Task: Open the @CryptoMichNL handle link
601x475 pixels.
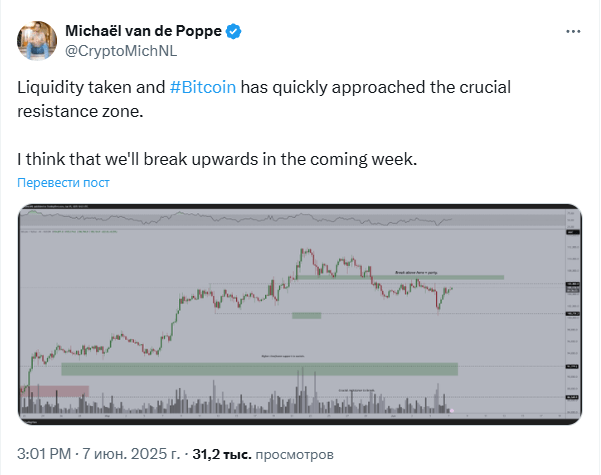Action: click(x=121, y=51)
